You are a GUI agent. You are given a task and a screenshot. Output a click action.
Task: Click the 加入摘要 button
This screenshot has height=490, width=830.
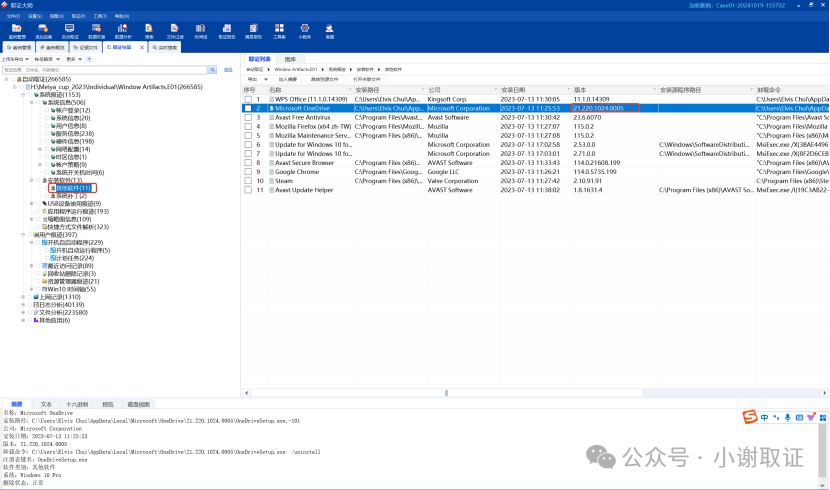pos(287,79)
